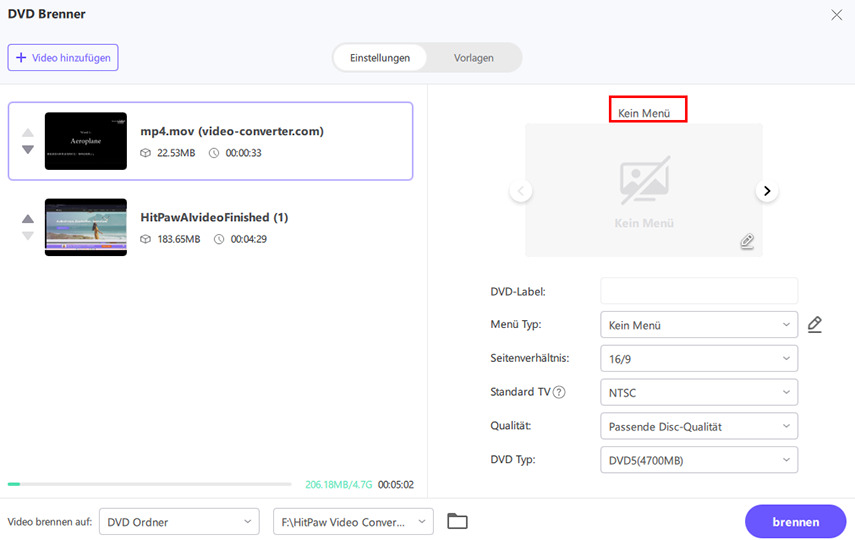Click total duration 00:05:02 text

(x=396, y=484)
